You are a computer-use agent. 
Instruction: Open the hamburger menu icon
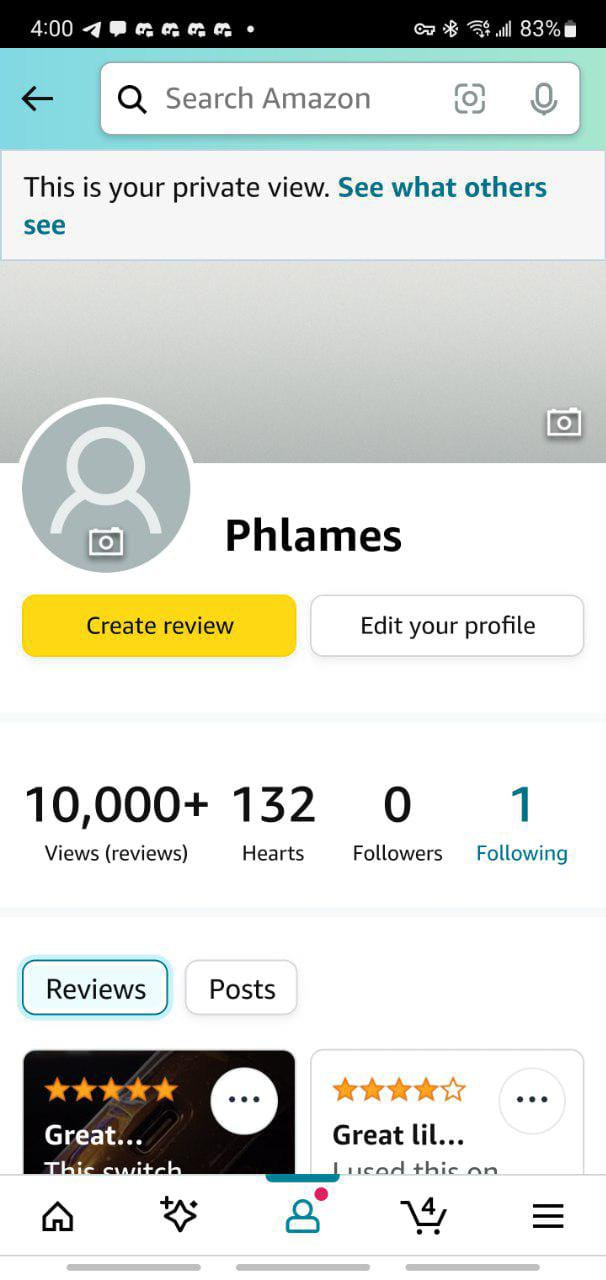547,1215
